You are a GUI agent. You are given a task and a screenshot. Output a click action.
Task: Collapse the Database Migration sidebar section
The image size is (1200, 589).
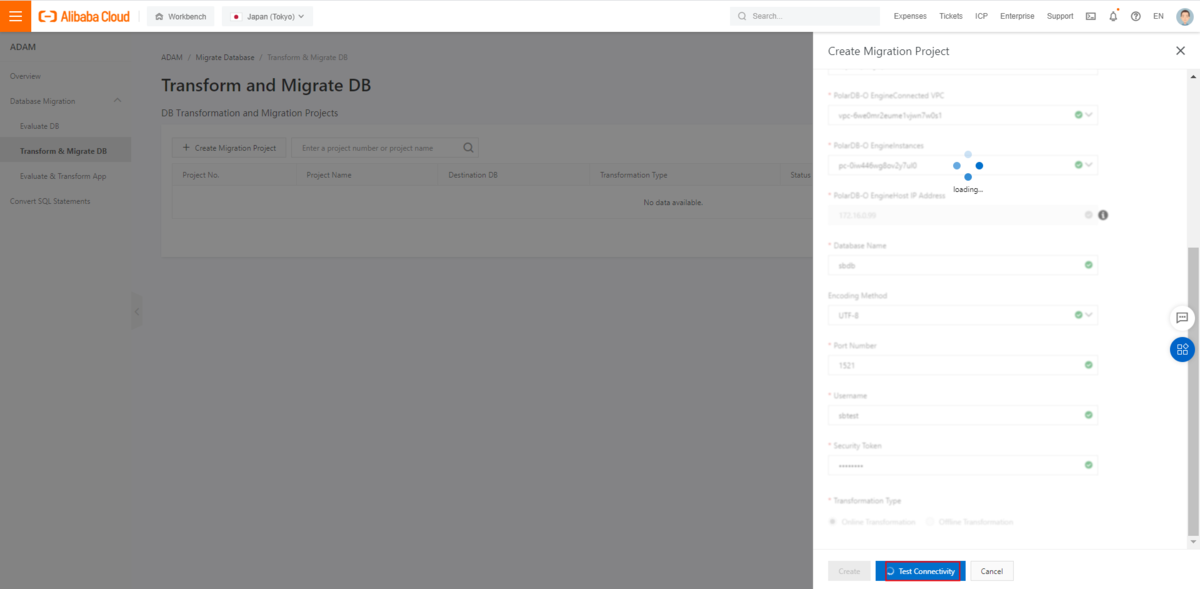click(x=118, y=101)
